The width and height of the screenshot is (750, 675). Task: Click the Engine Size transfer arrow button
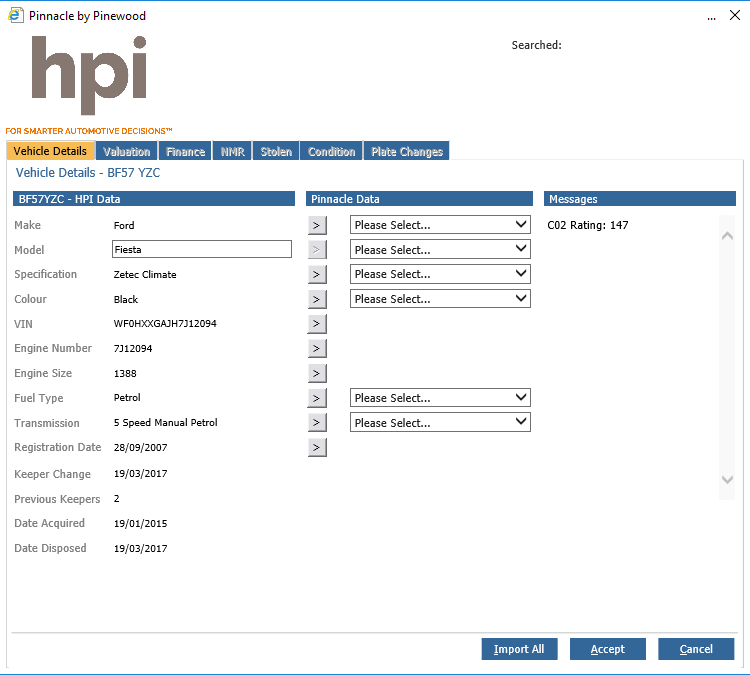[x=317, y=374]
